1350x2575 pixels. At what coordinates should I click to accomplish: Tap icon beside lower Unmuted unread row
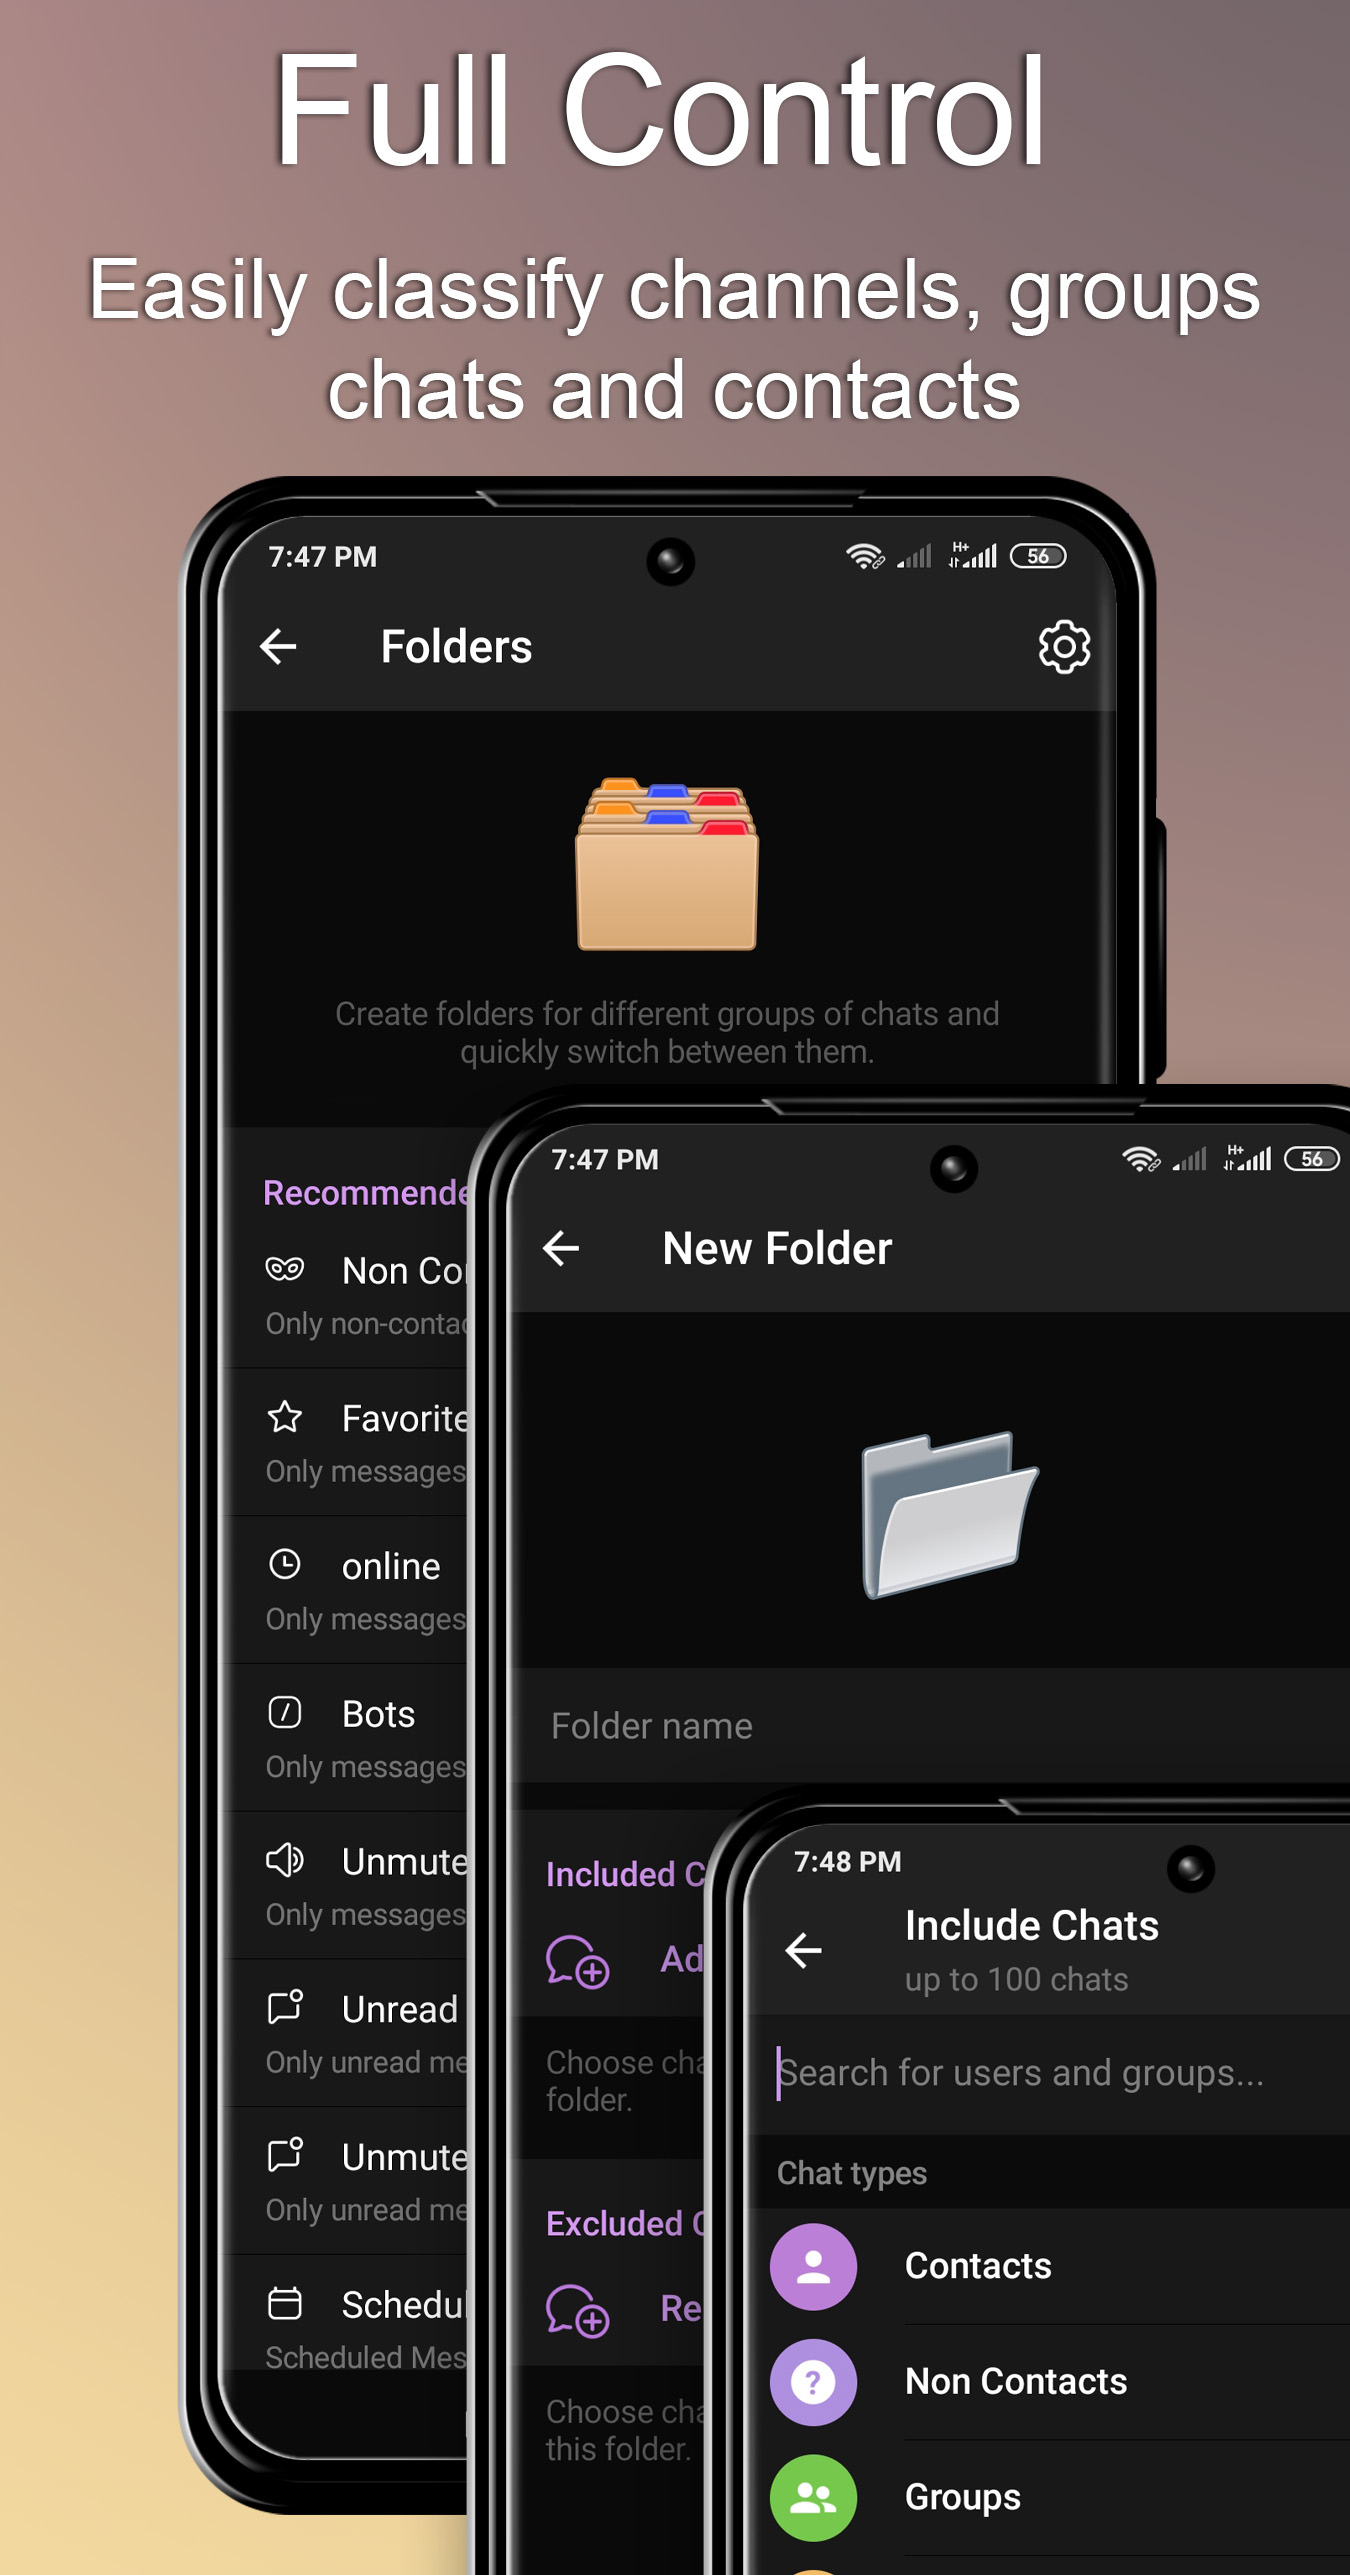285,2155
